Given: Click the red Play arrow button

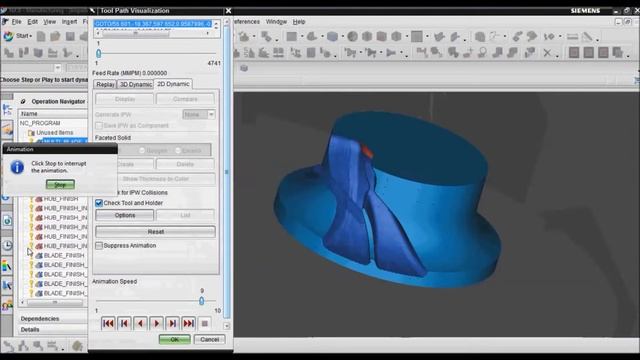Looking at the screenshot, I should (x=156, y=324).
